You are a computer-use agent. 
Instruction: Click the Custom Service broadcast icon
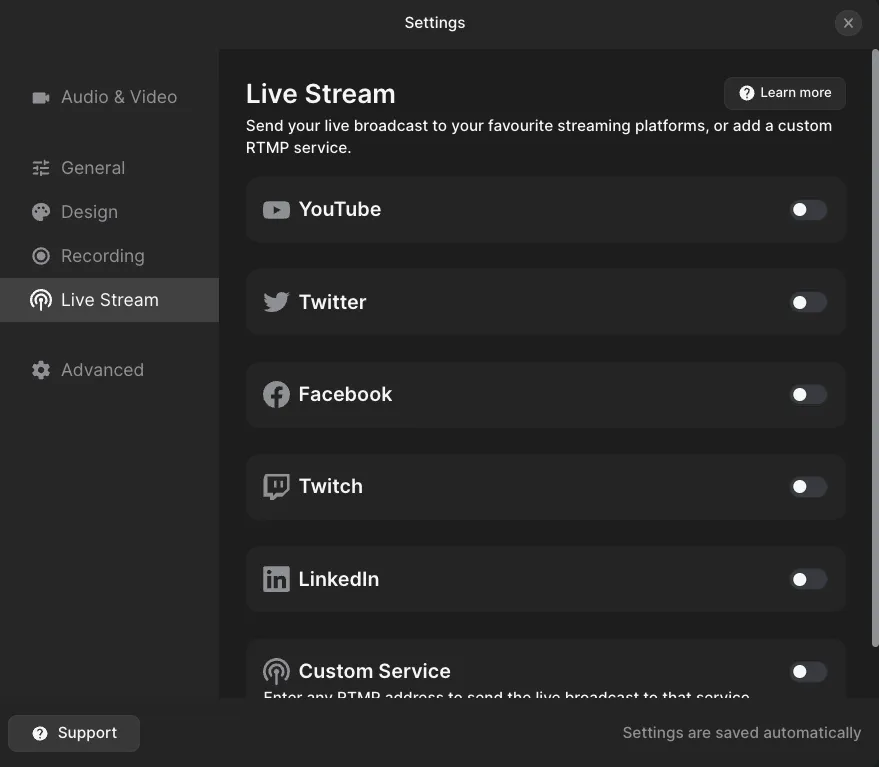[276, 671]
